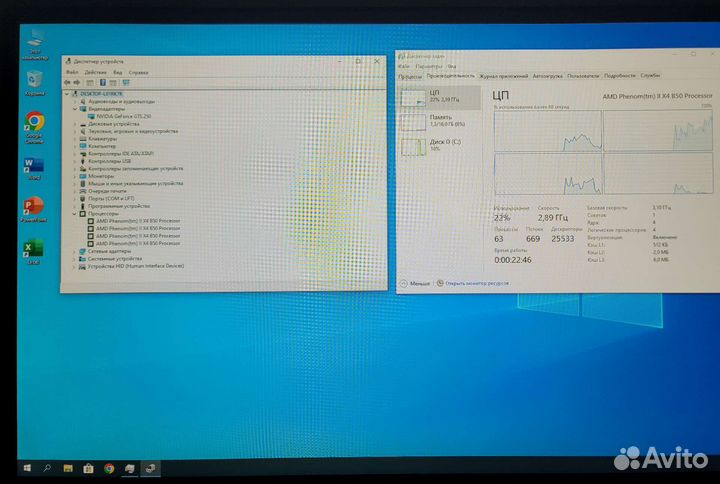Open Файл menu in Device Manager
Screen dimensions: 720x484
pyautogui.click(x=72, y=72)
